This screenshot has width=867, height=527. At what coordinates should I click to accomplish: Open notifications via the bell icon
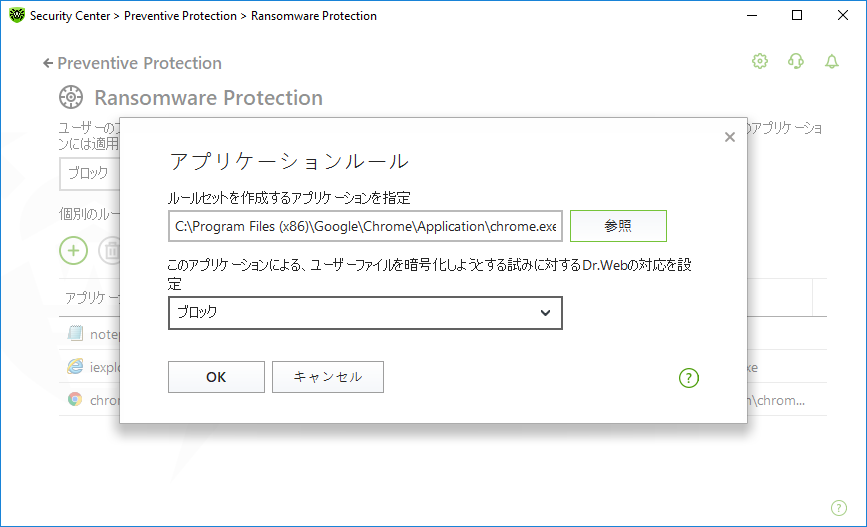pos(832,61)
